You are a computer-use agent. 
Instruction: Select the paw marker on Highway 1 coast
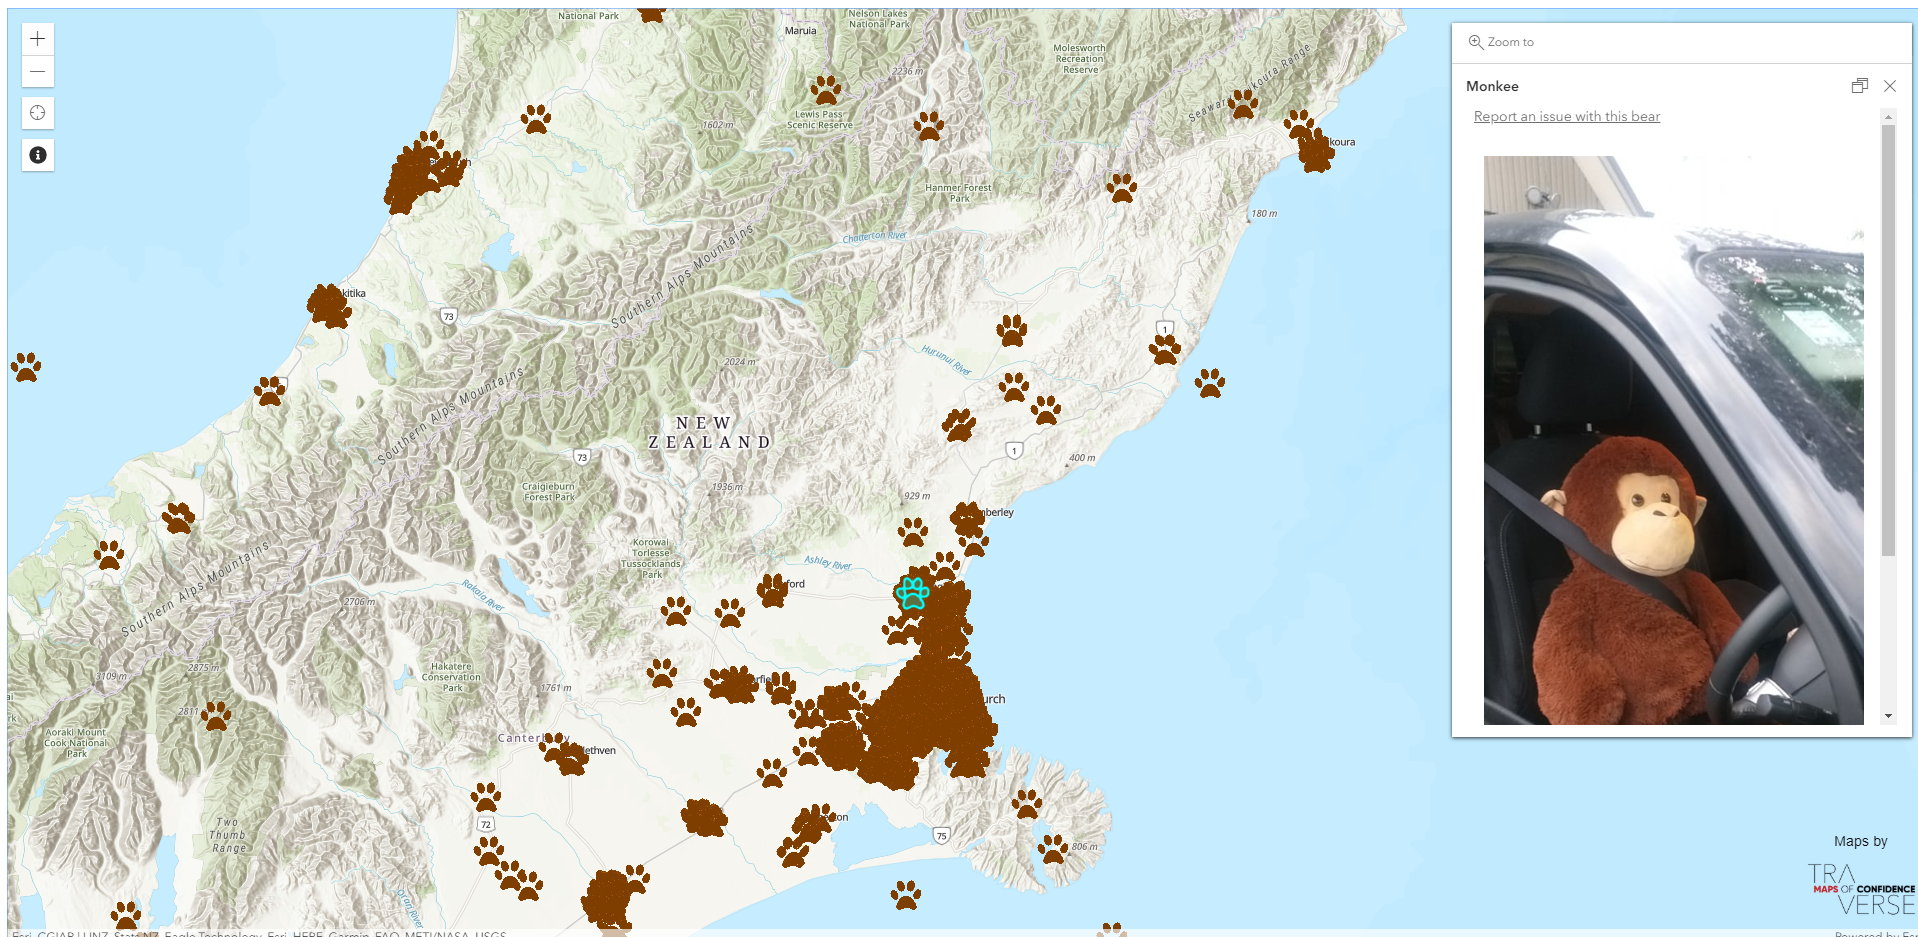pos(1165,350)
